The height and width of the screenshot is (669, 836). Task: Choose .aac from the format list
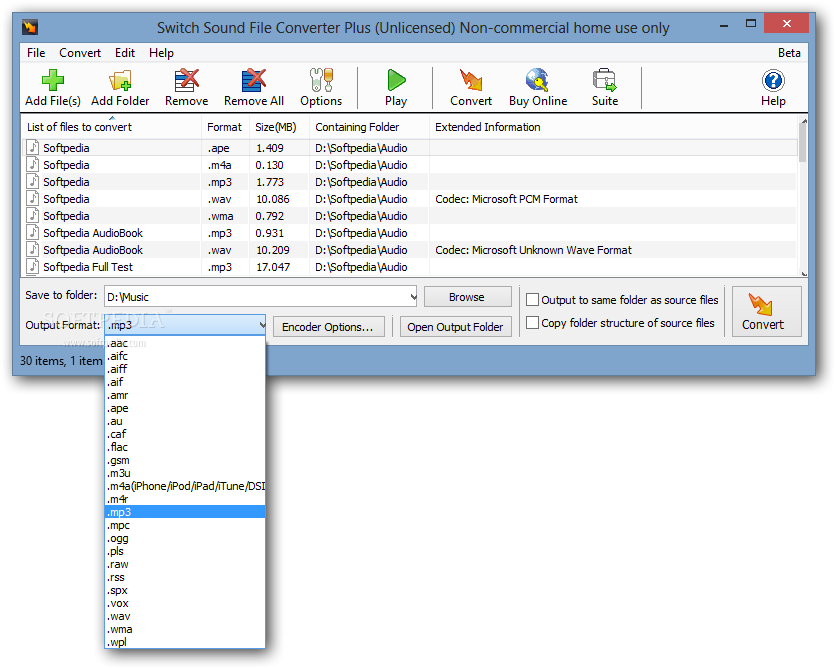click(184, 343)
